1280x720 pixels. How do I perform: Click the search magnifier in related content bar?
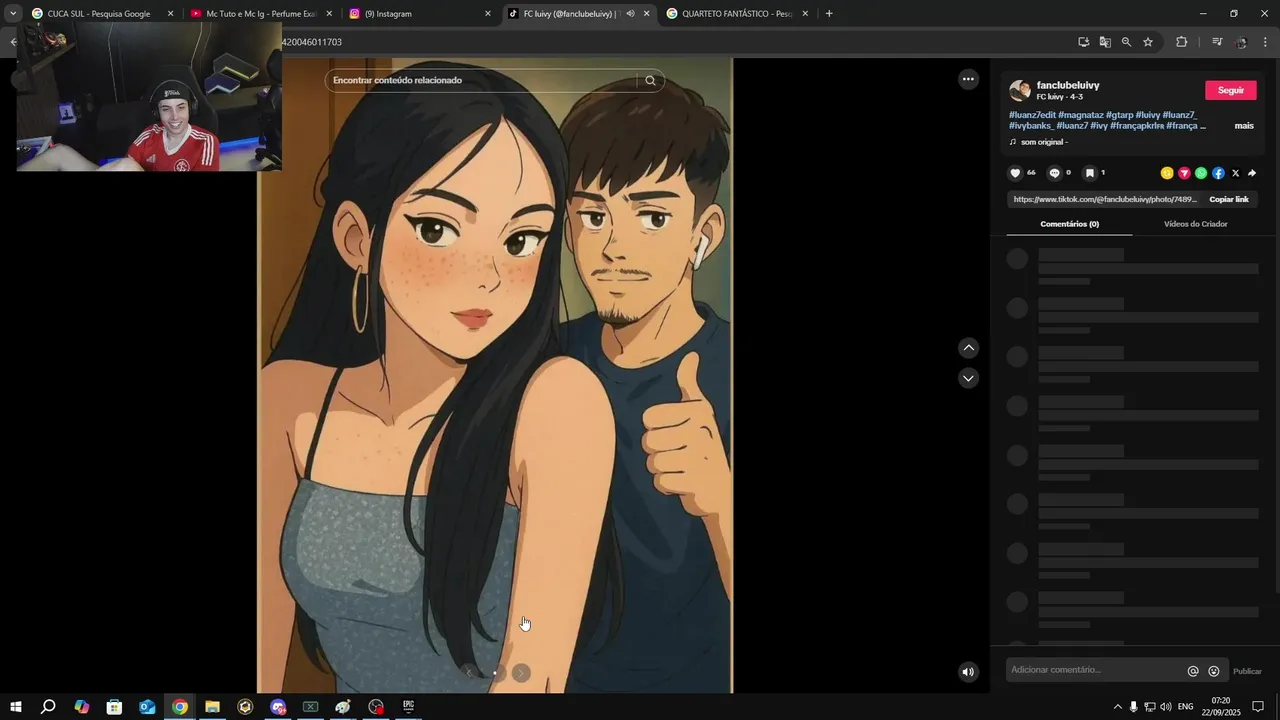point(650,80)
